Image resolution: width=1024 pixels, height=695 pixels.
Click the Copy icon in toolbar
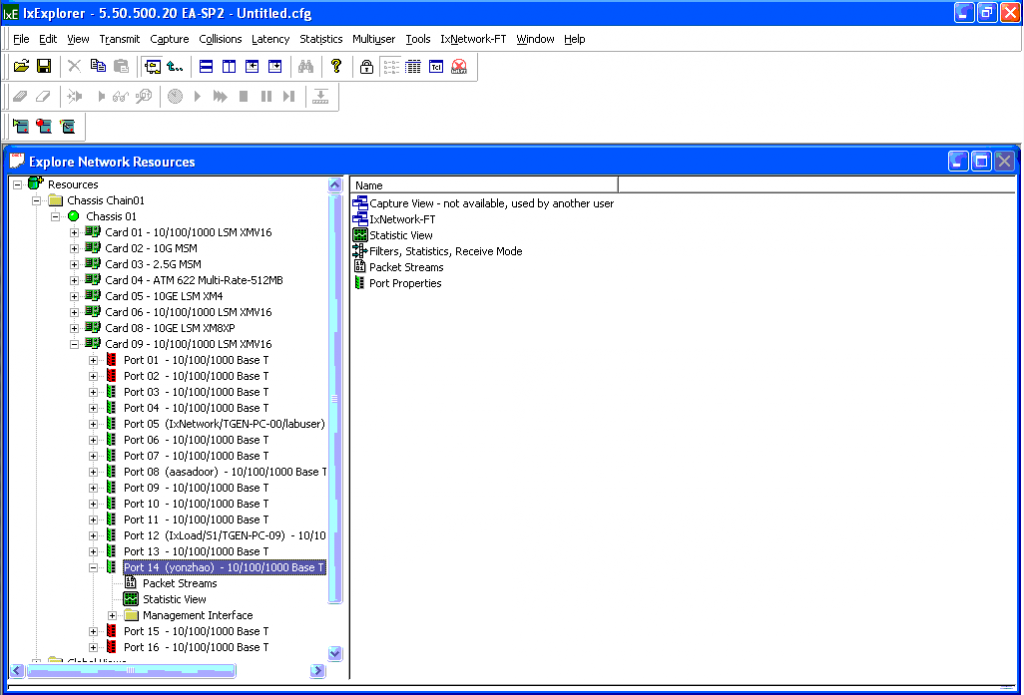point(98,66)
